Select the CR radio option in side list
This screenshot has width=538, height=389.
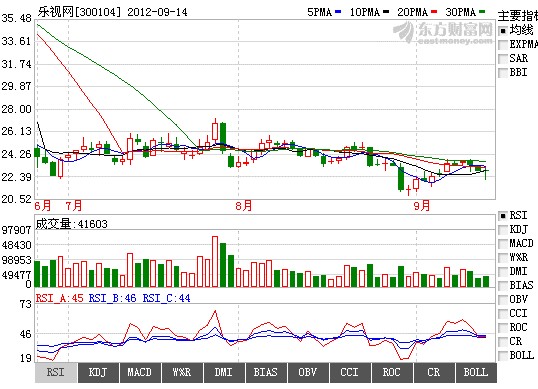click(x=503, y=342)
